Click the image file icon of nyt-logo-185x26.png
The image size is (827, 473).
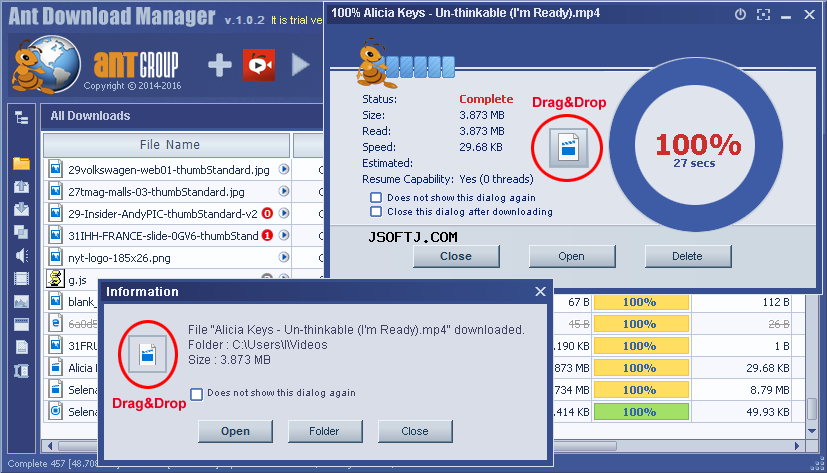[x=55, y=257]
